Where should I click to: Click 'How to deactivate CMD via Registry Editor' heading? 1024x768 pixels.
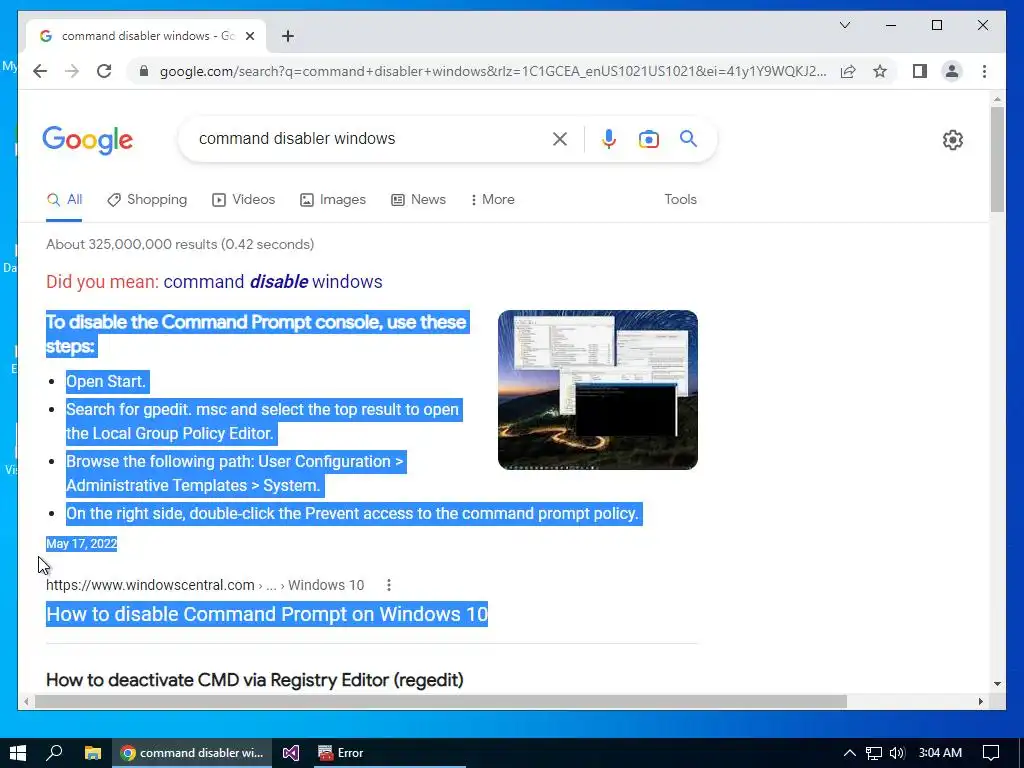255,680
